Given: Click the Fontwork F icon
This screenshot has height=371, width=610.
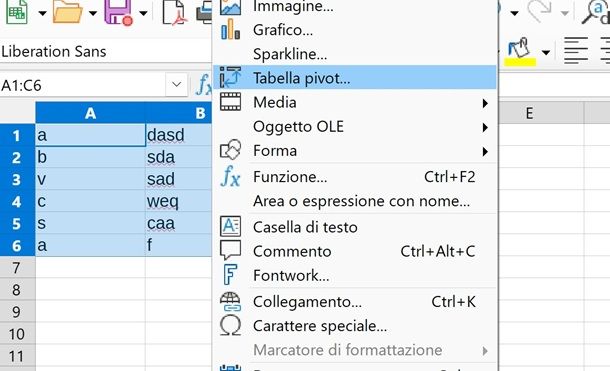Looking at the screenshot, I should click(230, 275).
